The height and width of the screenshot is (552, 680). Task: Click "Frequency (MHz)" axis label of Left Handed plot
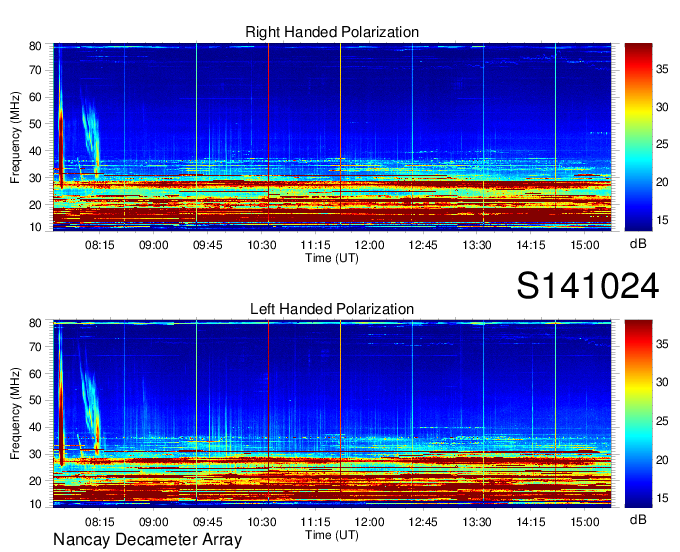(15, 414)
